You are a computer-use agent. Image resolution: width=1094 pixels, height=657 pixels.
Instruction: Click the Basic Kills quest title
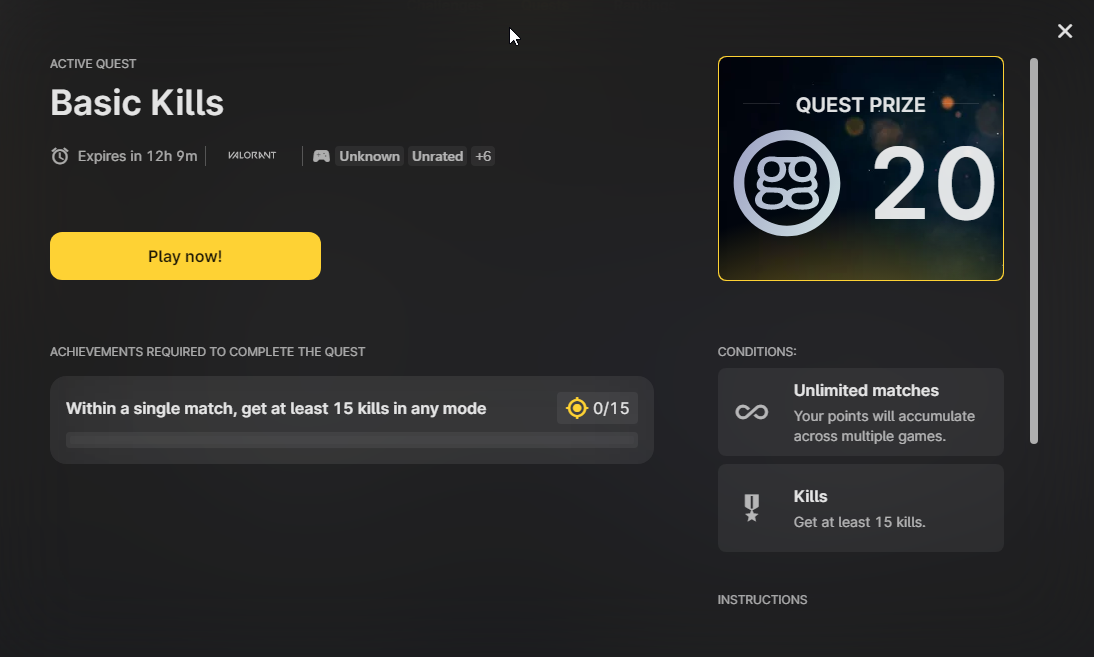point(137,103)
